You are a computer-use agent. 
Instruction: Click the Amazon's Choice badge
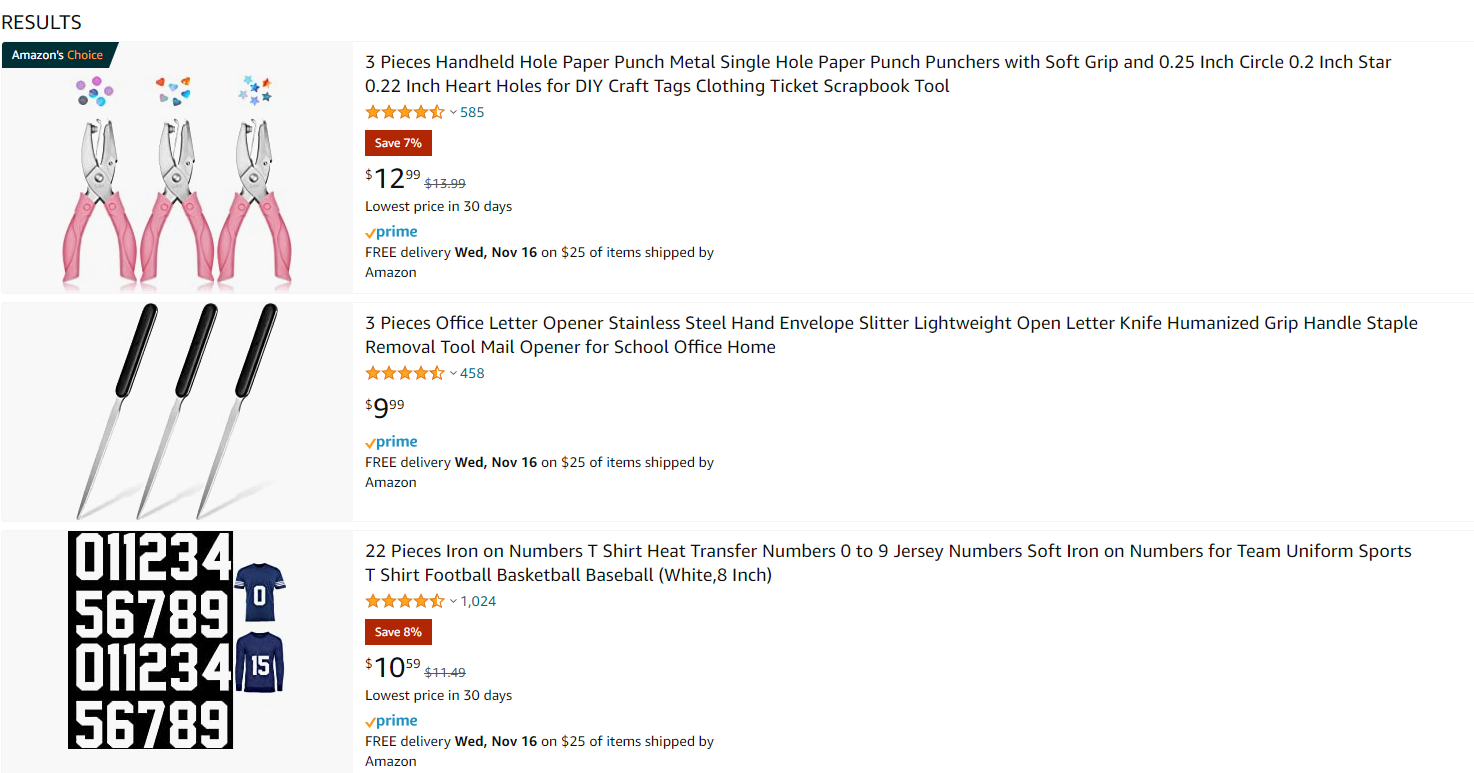point(59,55)
